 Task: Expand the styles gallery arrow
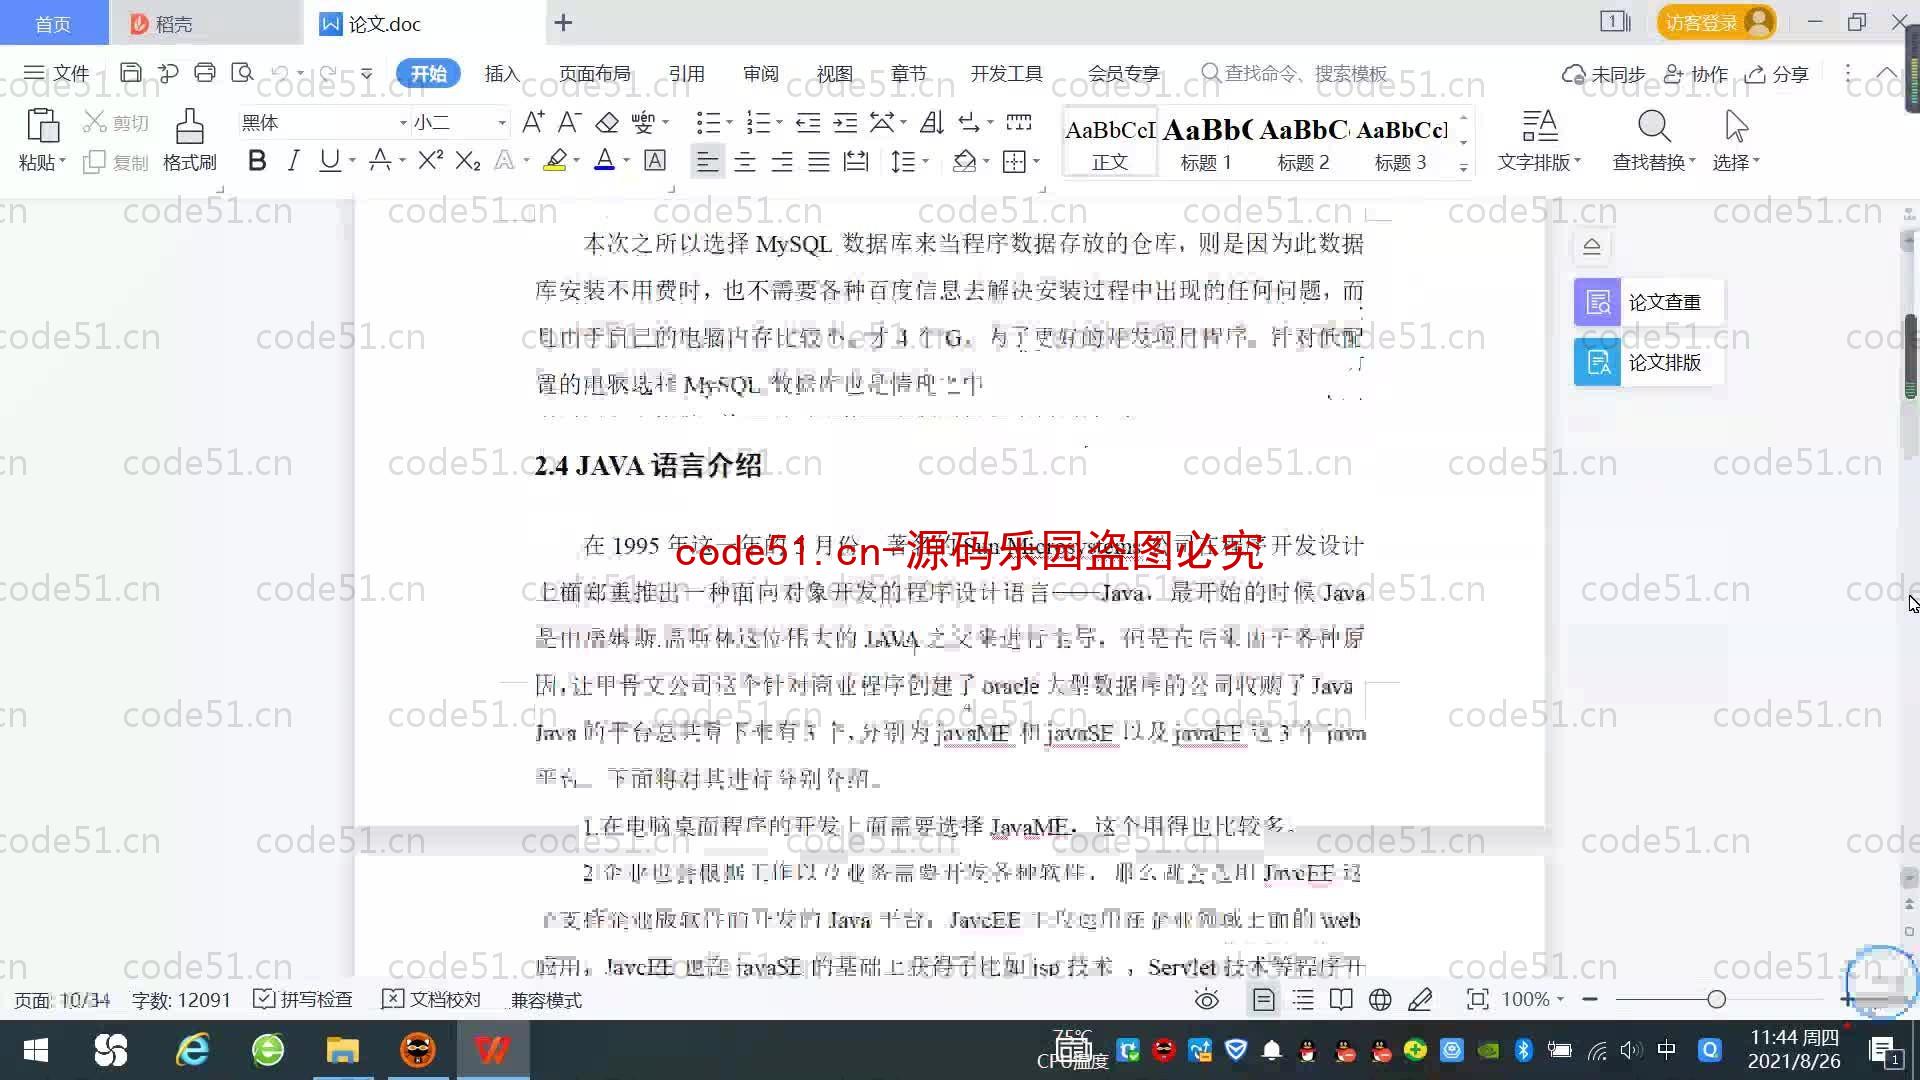click(x=1463, y=167)
